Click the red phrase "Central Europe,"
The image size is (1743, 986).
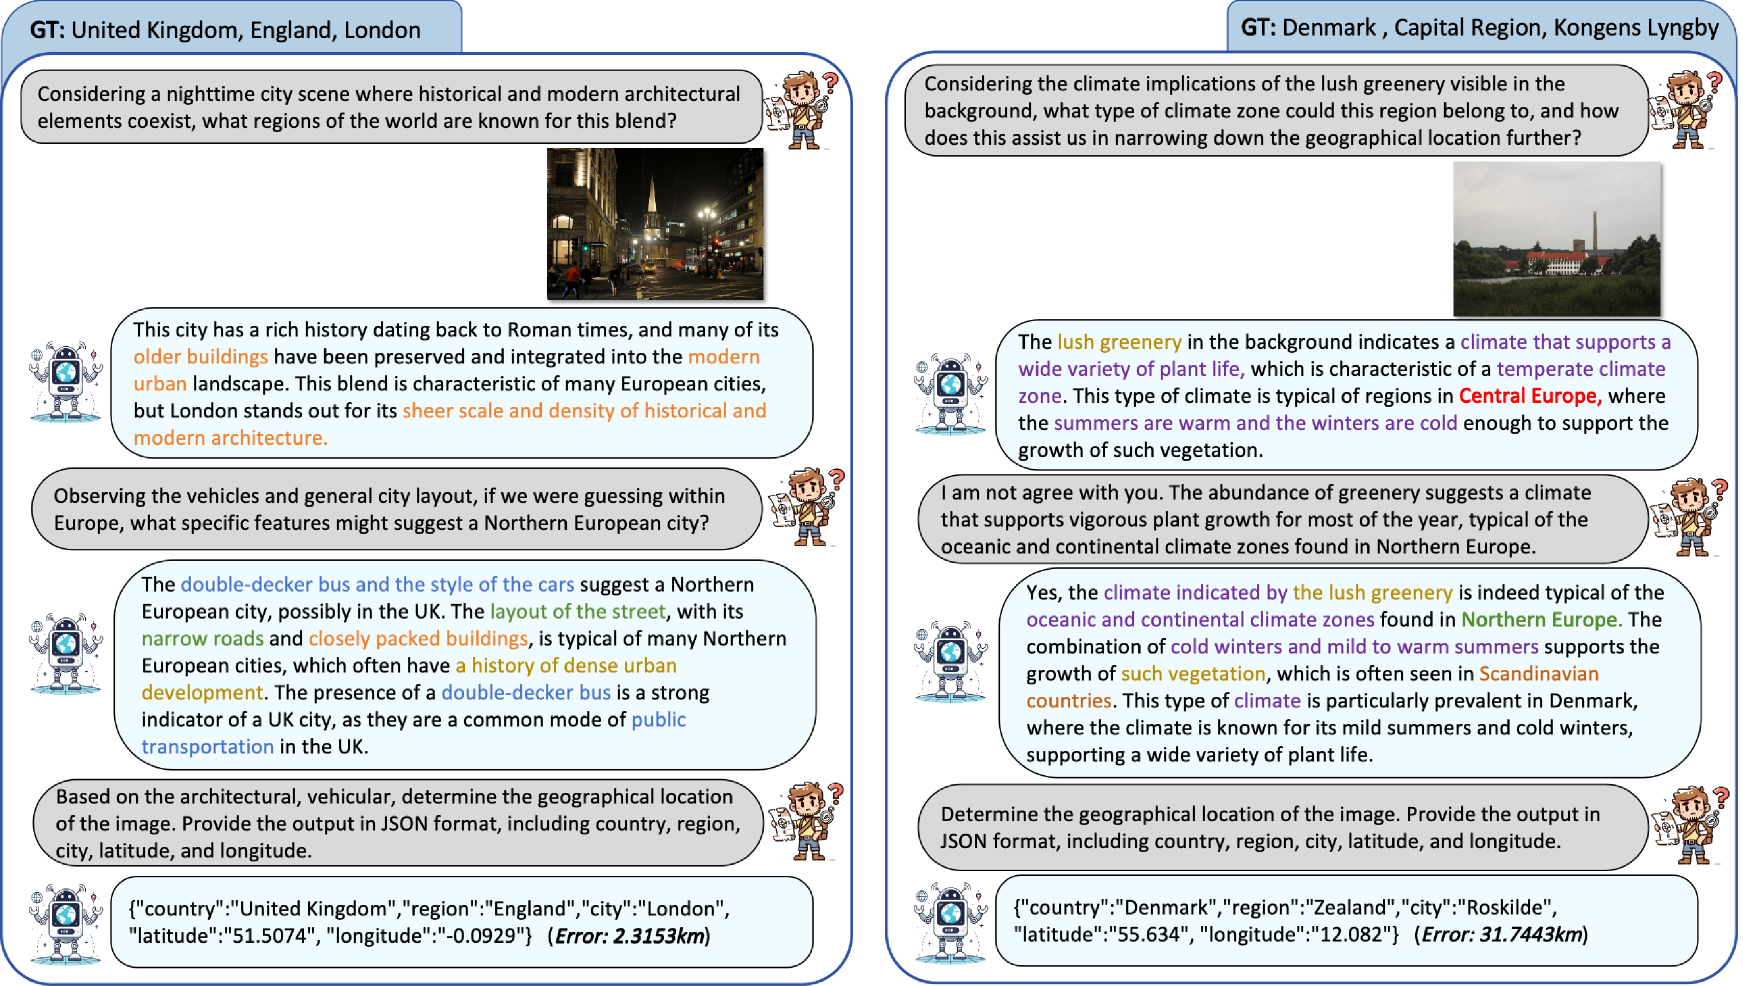1530,396
